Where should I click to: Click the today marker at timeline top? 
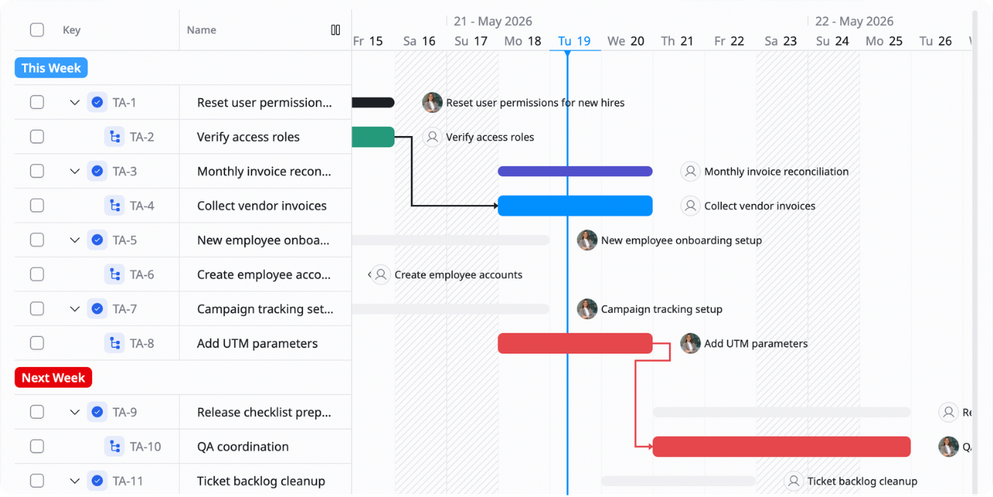[x=567, y=53]
